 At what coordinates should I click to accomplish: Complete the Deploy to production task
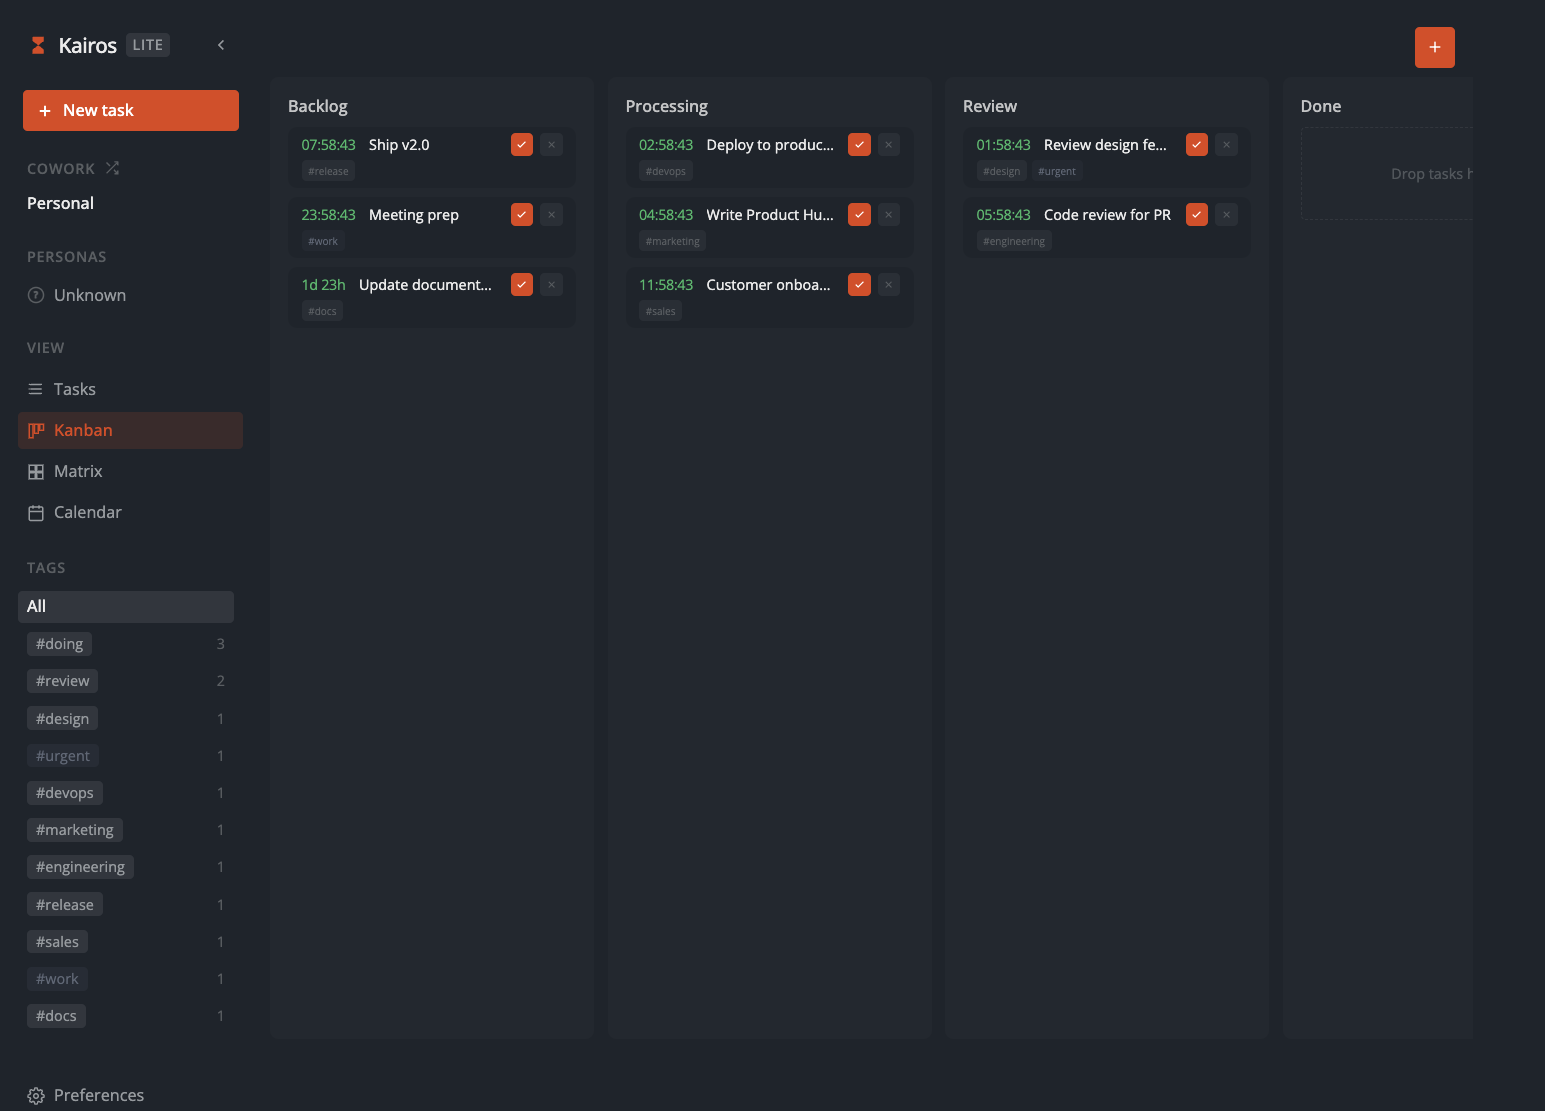(858, 144)
